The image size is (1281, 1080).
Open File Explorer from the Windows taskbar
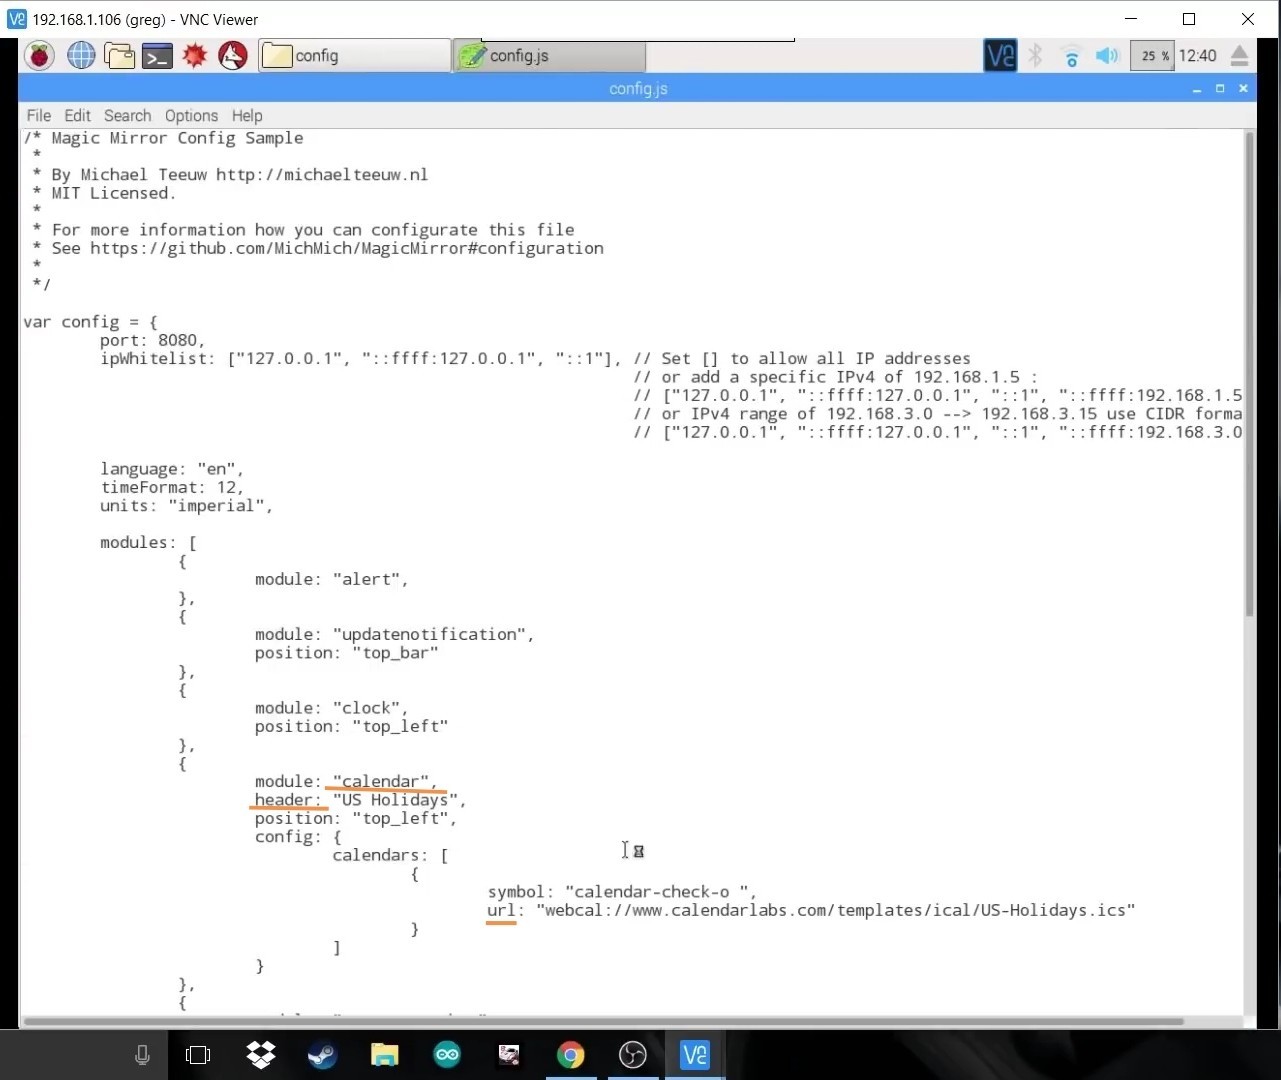385,1055
